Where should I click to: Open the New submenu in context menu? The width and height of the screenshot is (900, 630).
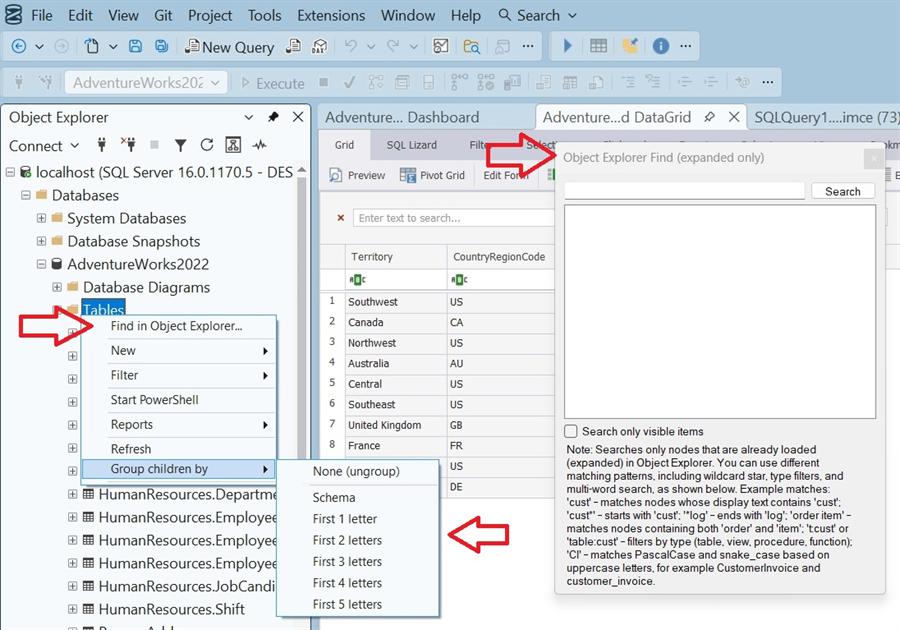[179, 351]
